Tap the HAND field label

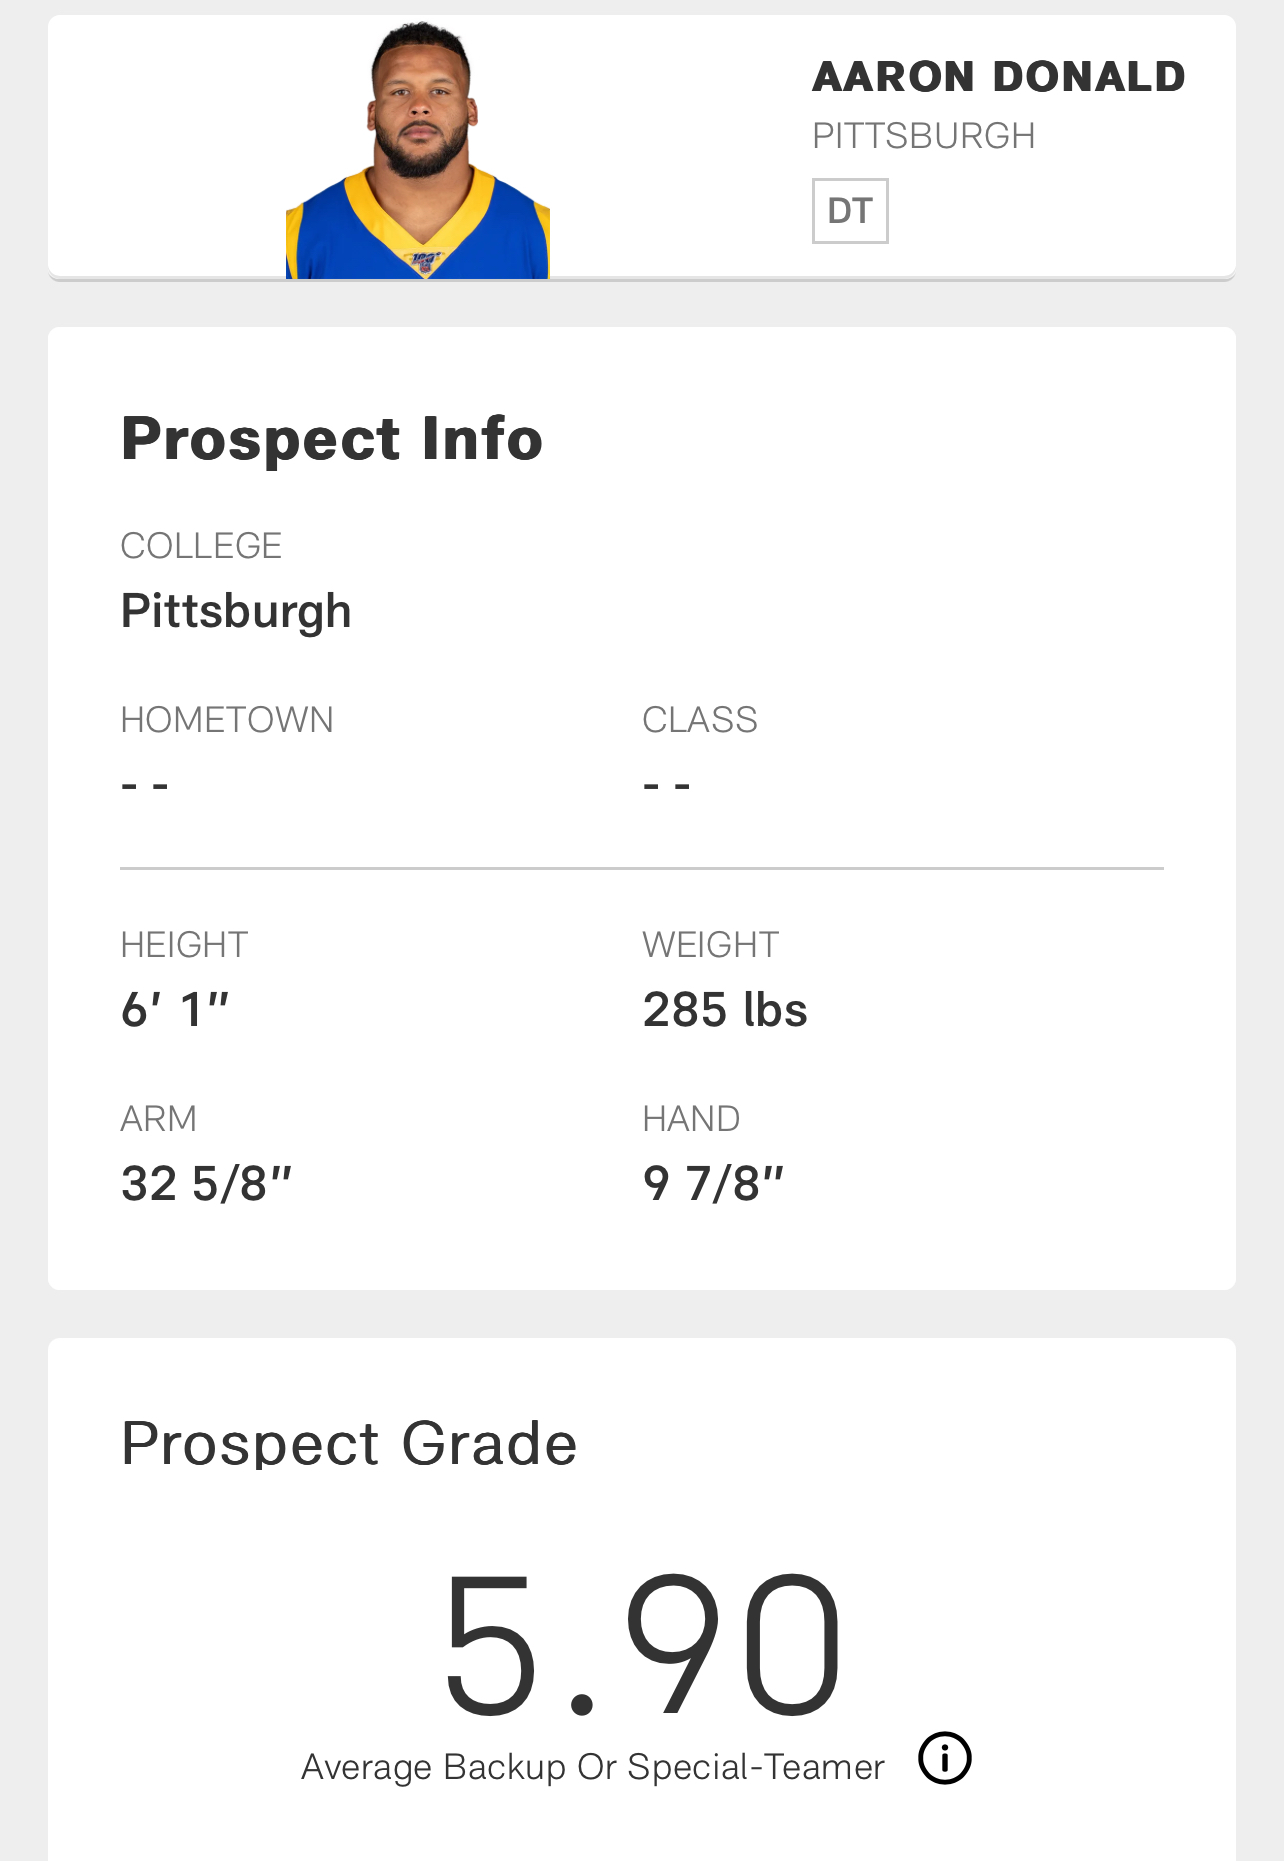click(x=691, y=1119)
